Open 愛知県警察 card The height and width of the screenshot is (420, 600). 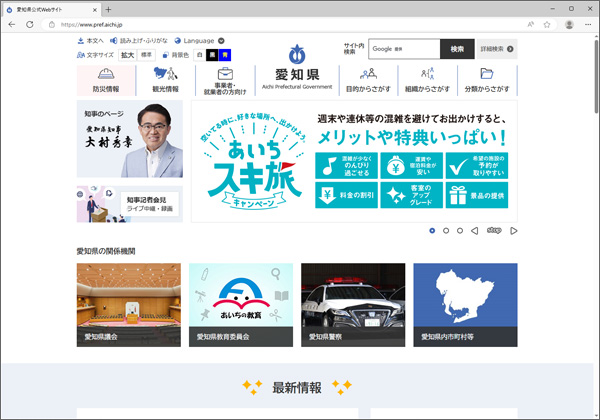[353, 305]
